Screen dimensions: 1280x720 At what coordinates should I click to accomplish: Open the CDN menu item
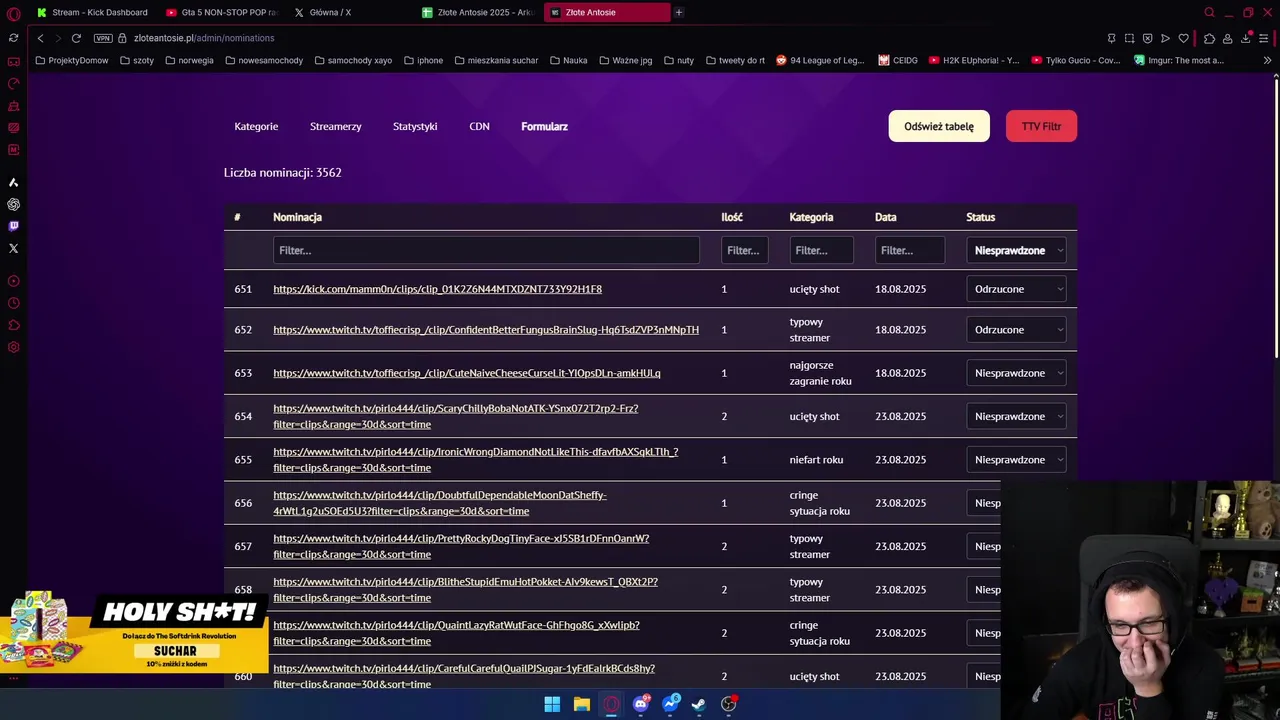click(x=479, y=127)
